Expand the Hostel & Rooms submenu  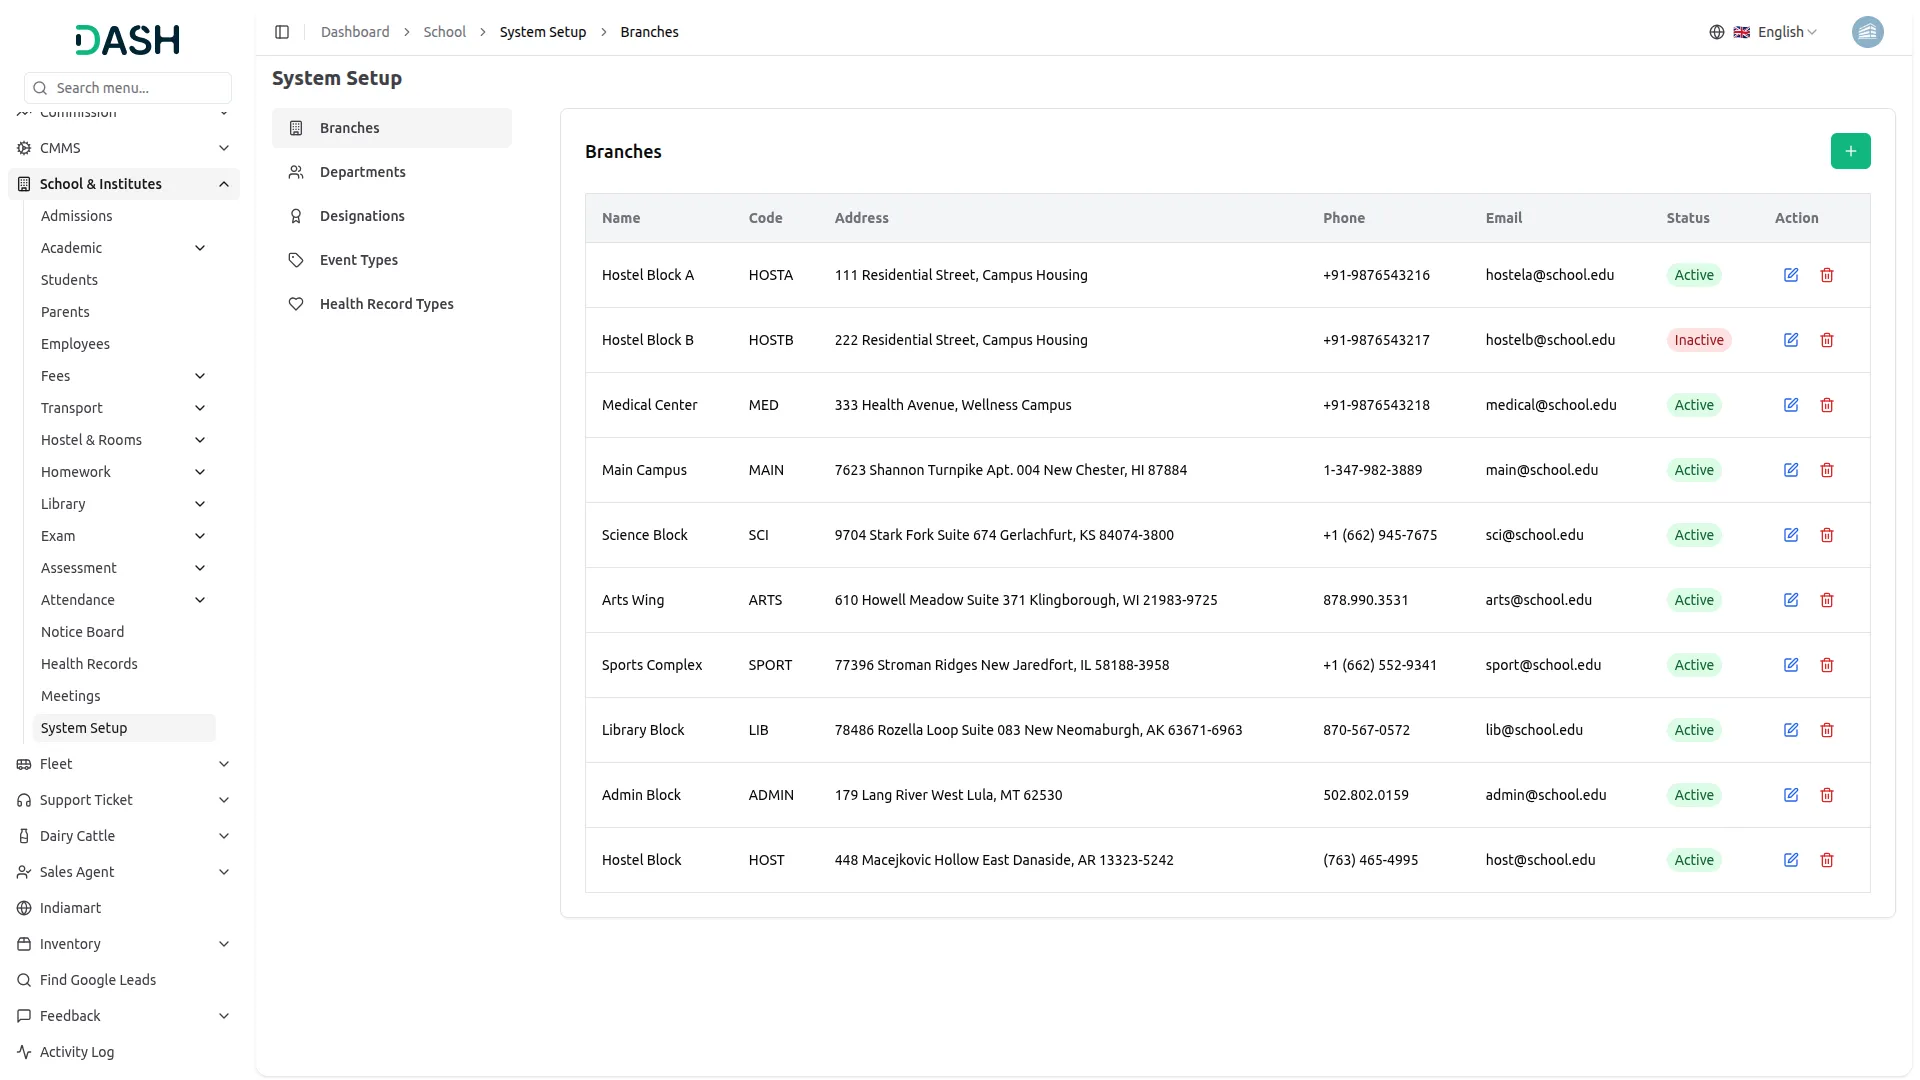200,440
